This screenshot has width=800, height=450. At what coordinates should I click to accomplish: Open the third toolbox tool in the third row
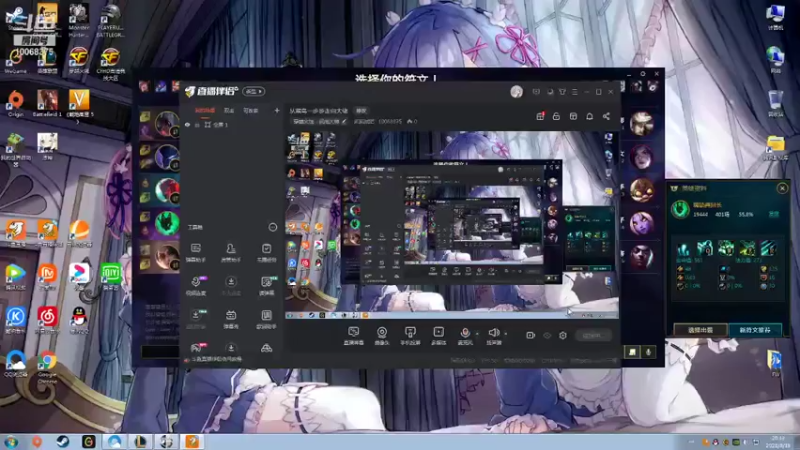click(266, 319)
